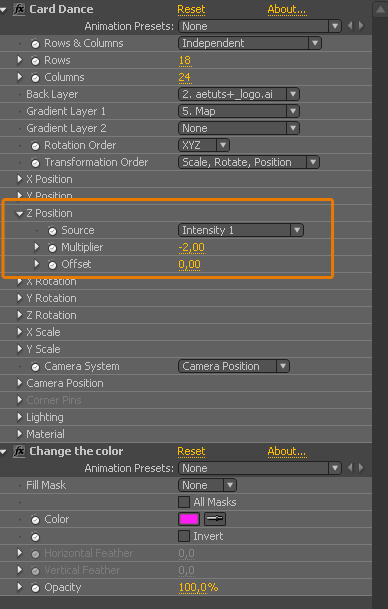Expand the Camera Position group
This screenshot has width=388, height=609.
tap(19, 383)
